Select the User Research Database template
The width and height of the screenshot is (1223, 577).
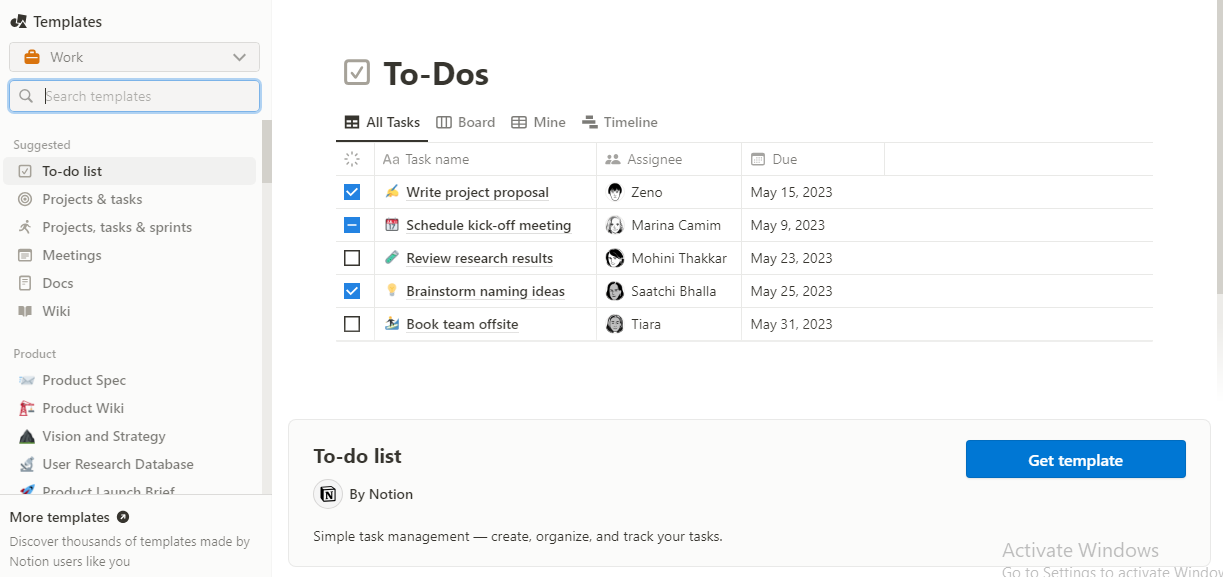click(x=117, y=464)
